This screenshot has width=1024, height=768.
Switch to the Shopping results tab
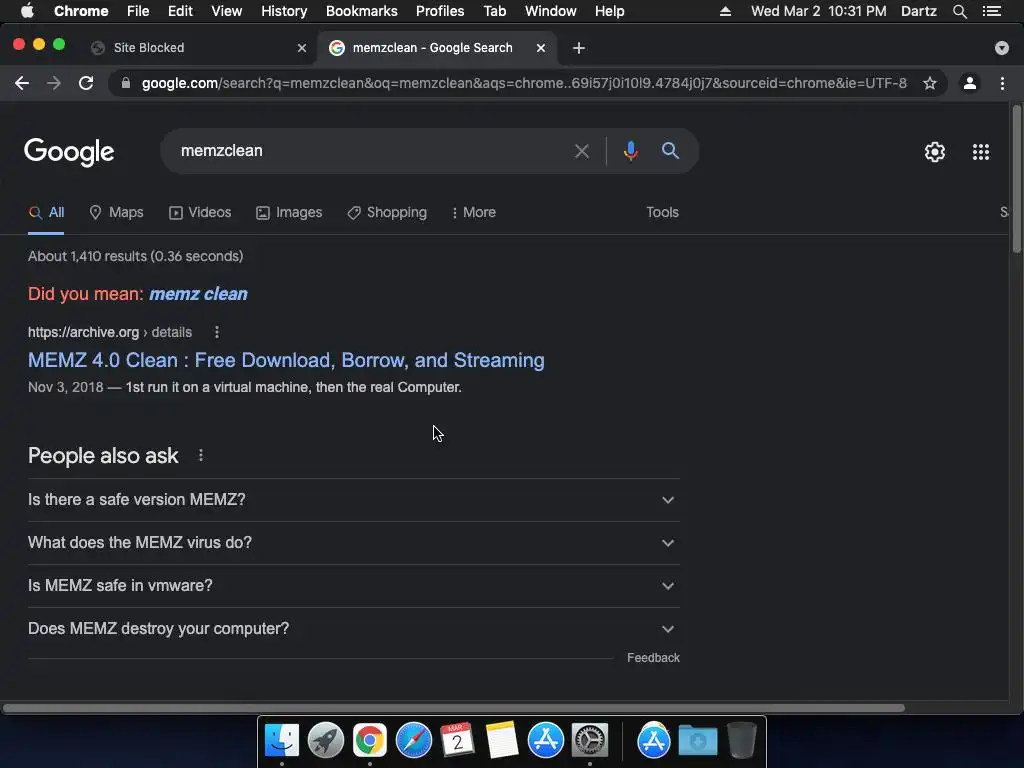387,212
